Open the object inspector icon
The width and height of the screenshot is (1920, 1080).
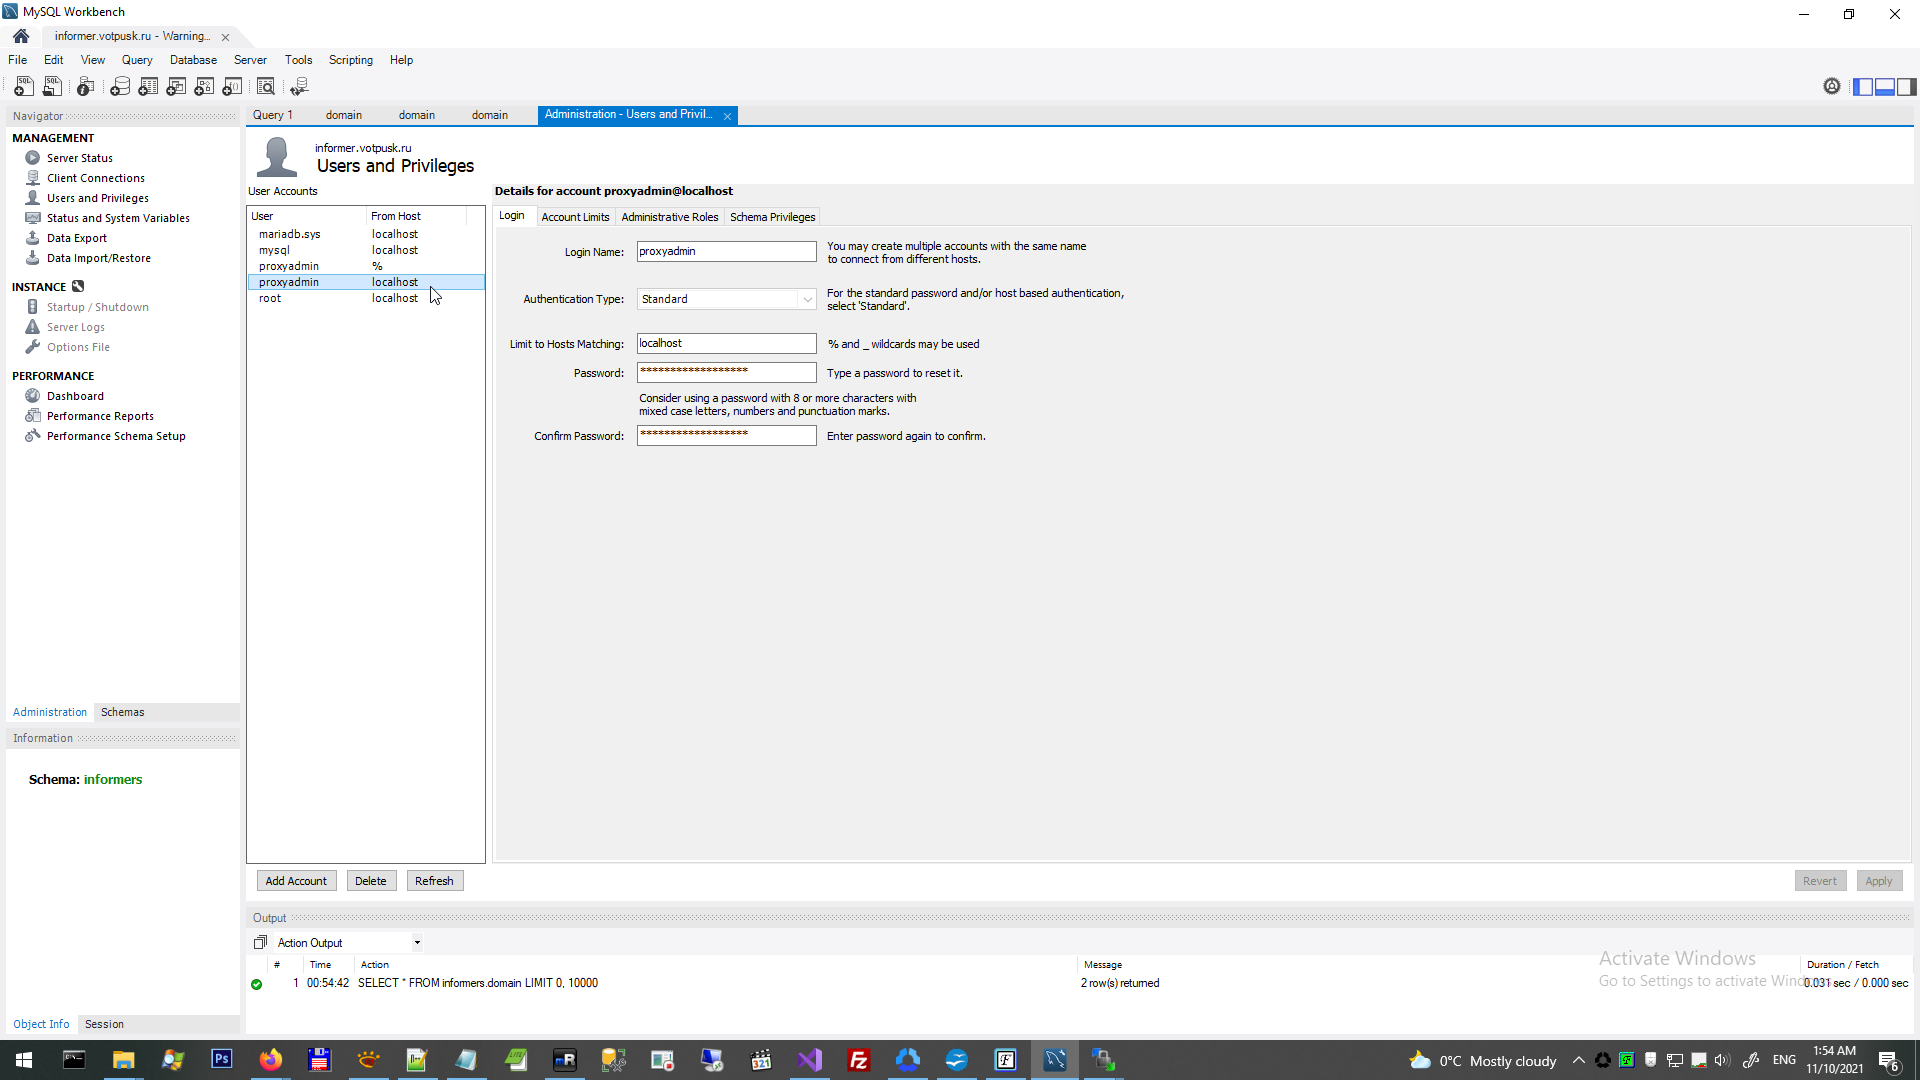(86, 87)
